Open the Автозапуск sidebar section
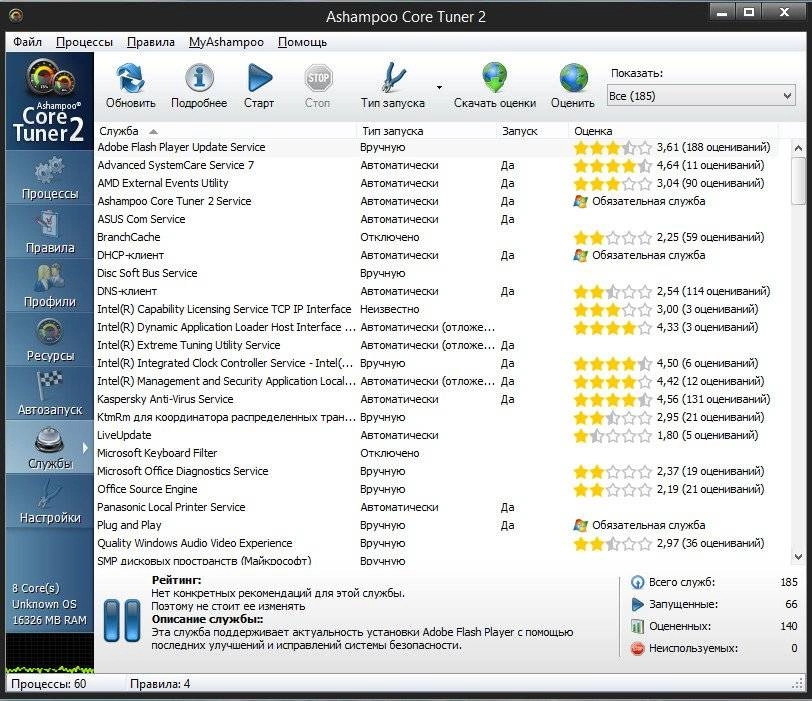This screenshot has height=701, width=812. pyautogui.click(x=50, y=394)
